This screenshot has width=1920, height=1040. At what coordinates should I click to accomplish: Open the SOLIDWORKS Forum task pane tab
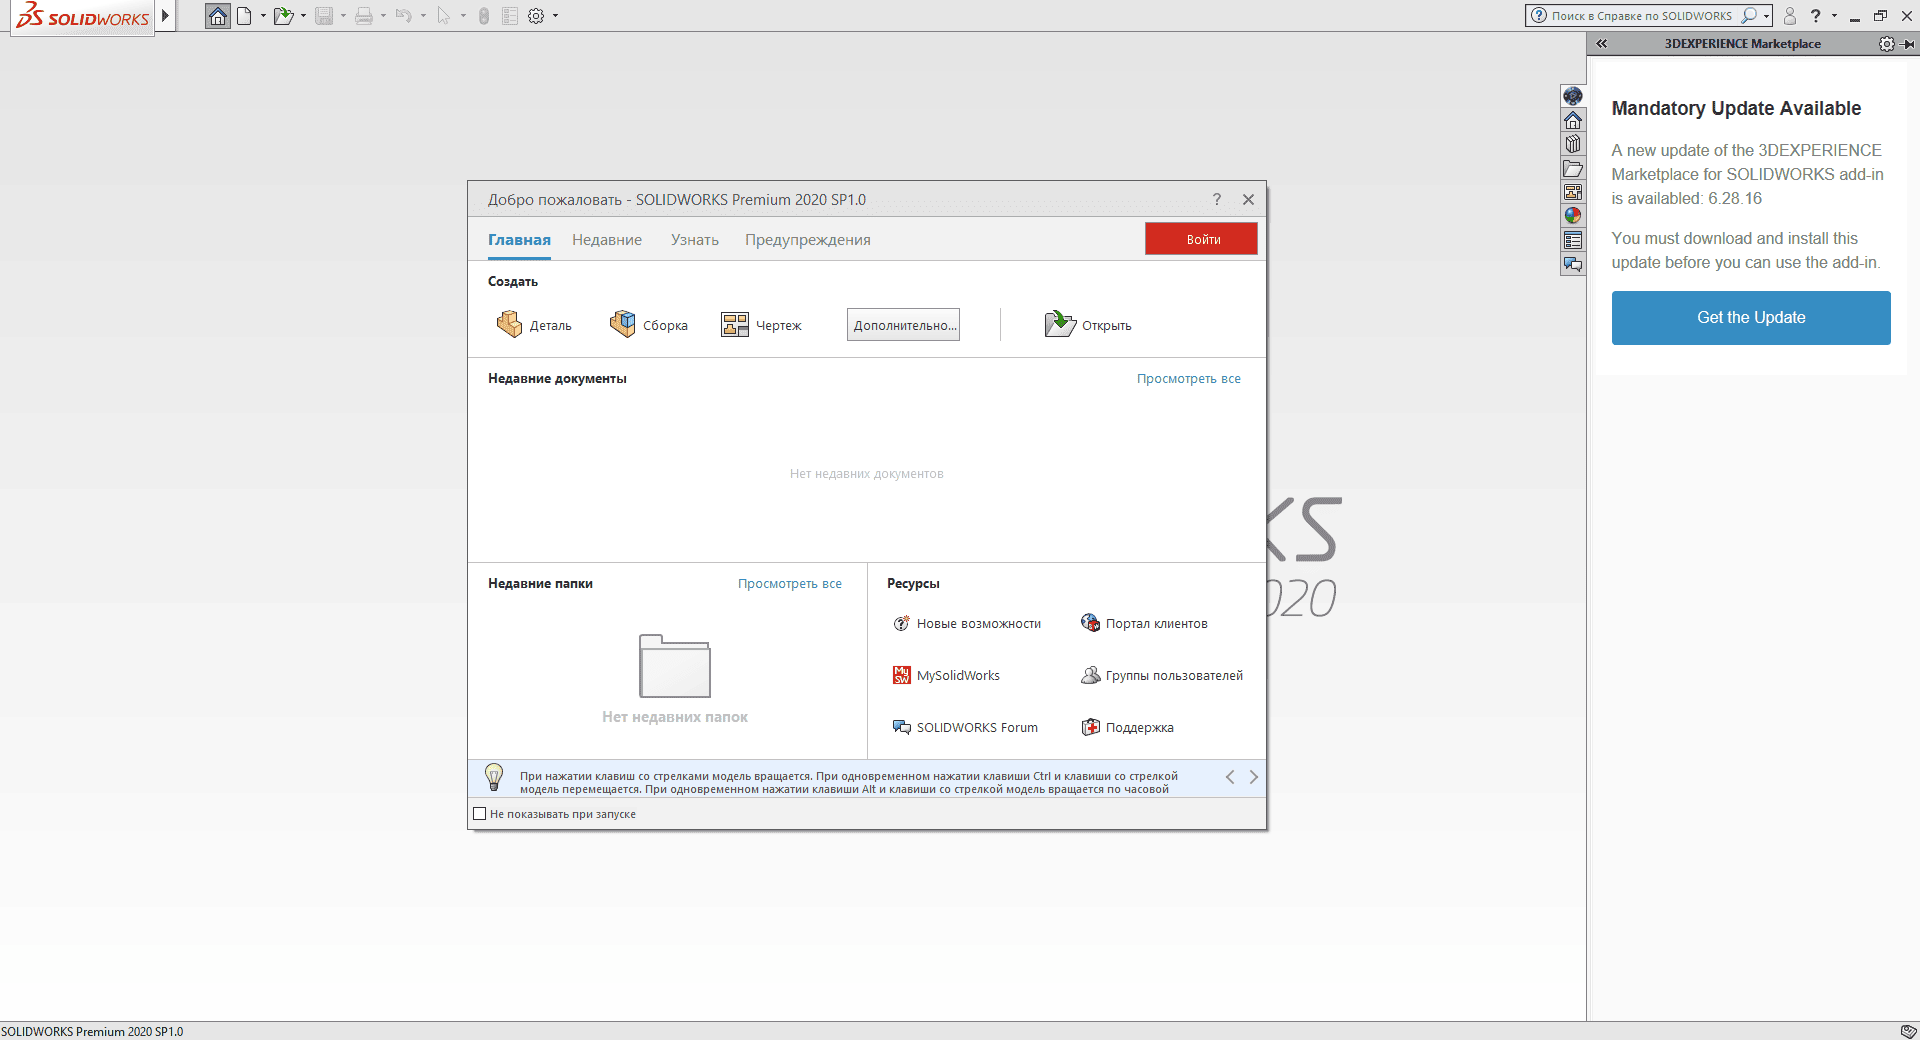click(x=1573, y=264)
